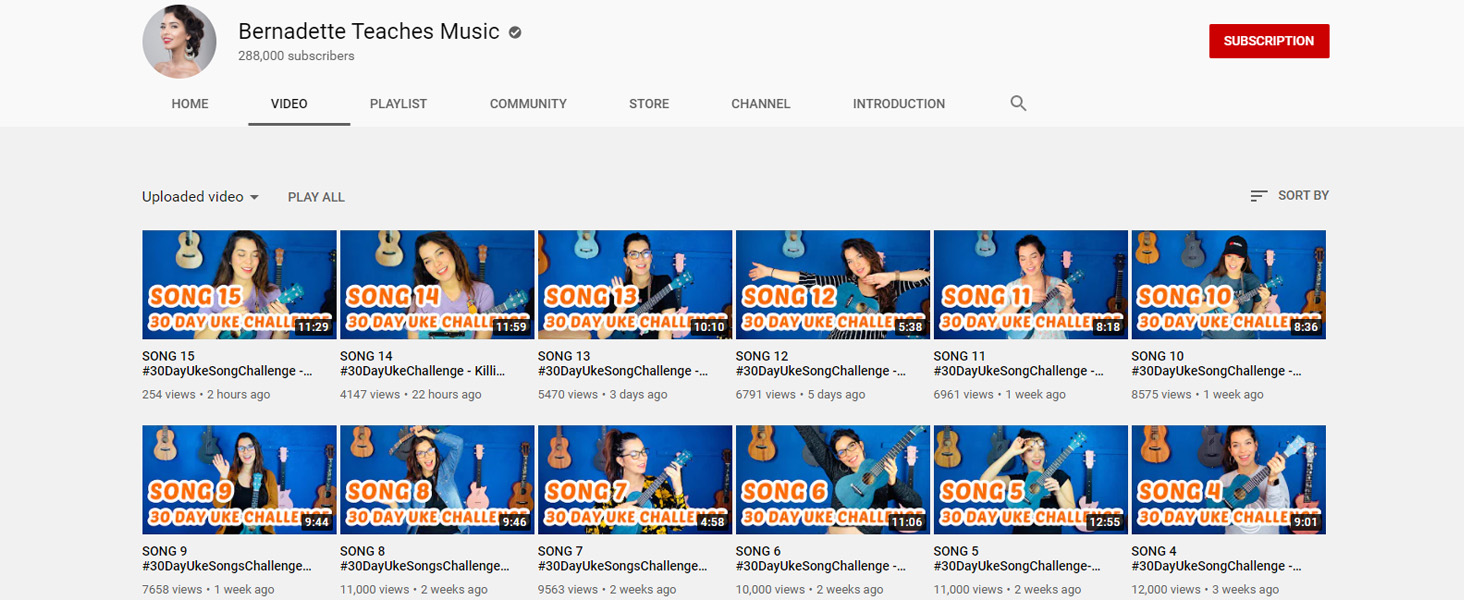Play the SONG 10 video thumbnail

[1228, 285]
